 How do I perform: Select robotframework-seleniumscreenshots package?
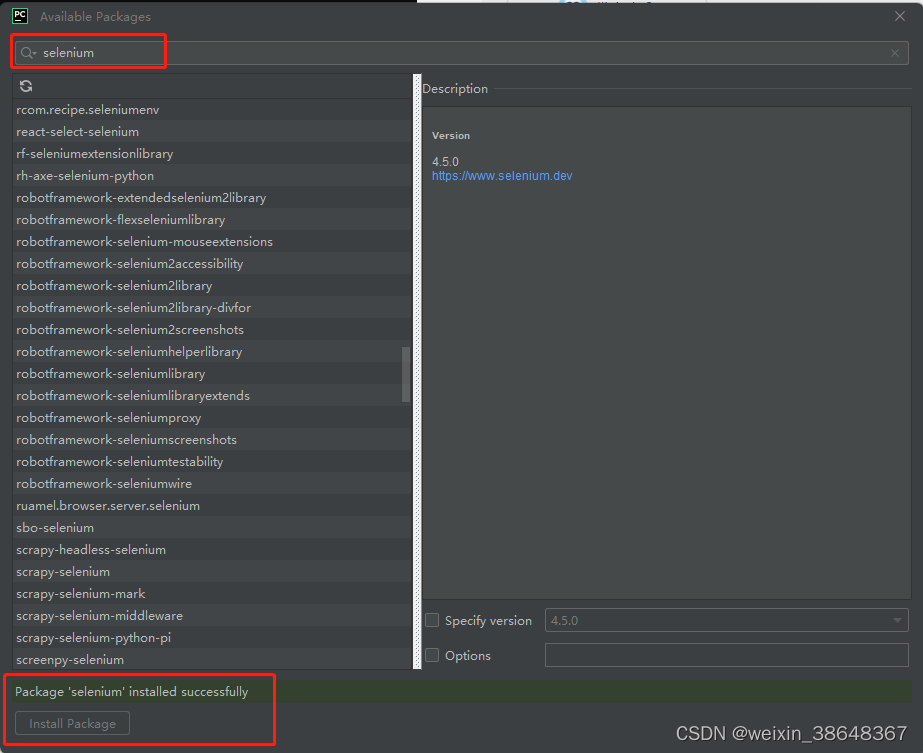coord(212,440)
